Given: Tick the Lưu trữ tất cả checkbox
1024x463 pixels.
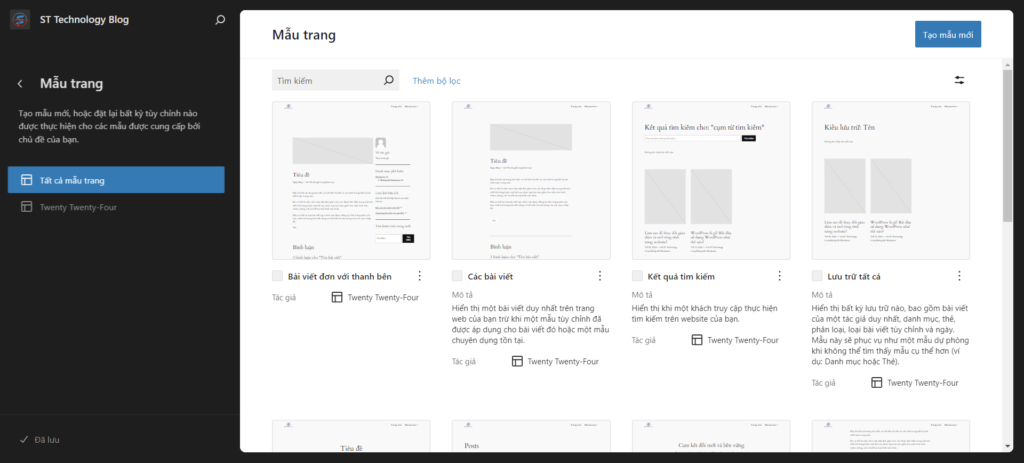Looking at the screenshot, I should [x=818, y=276].
